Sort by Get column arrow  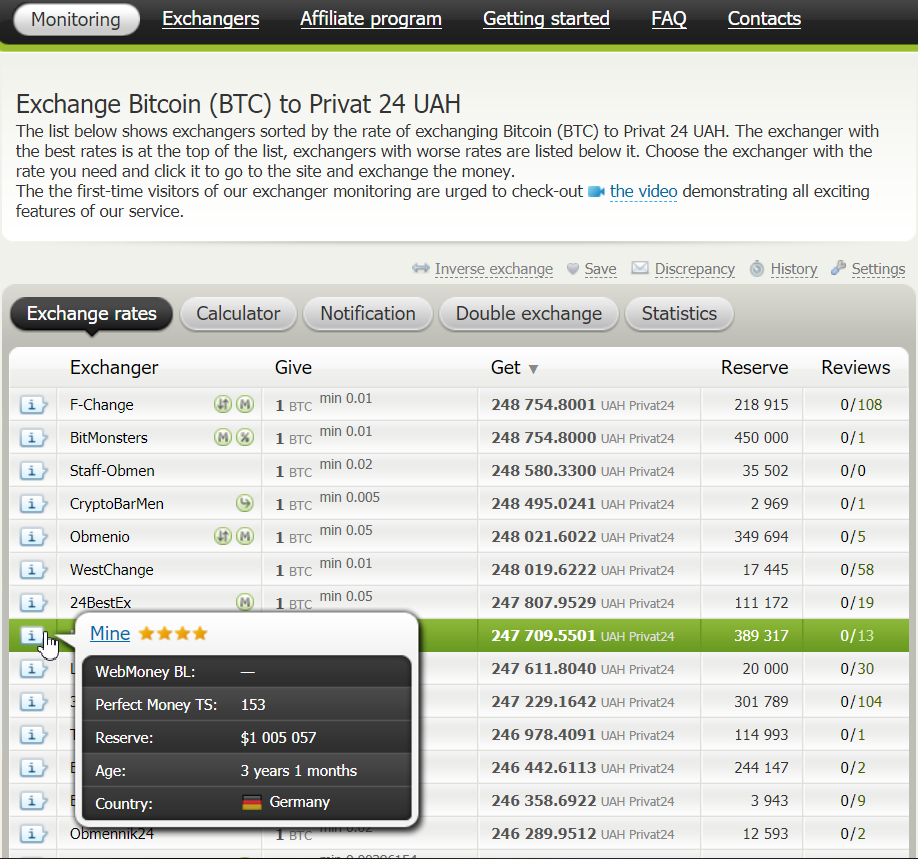533,369
